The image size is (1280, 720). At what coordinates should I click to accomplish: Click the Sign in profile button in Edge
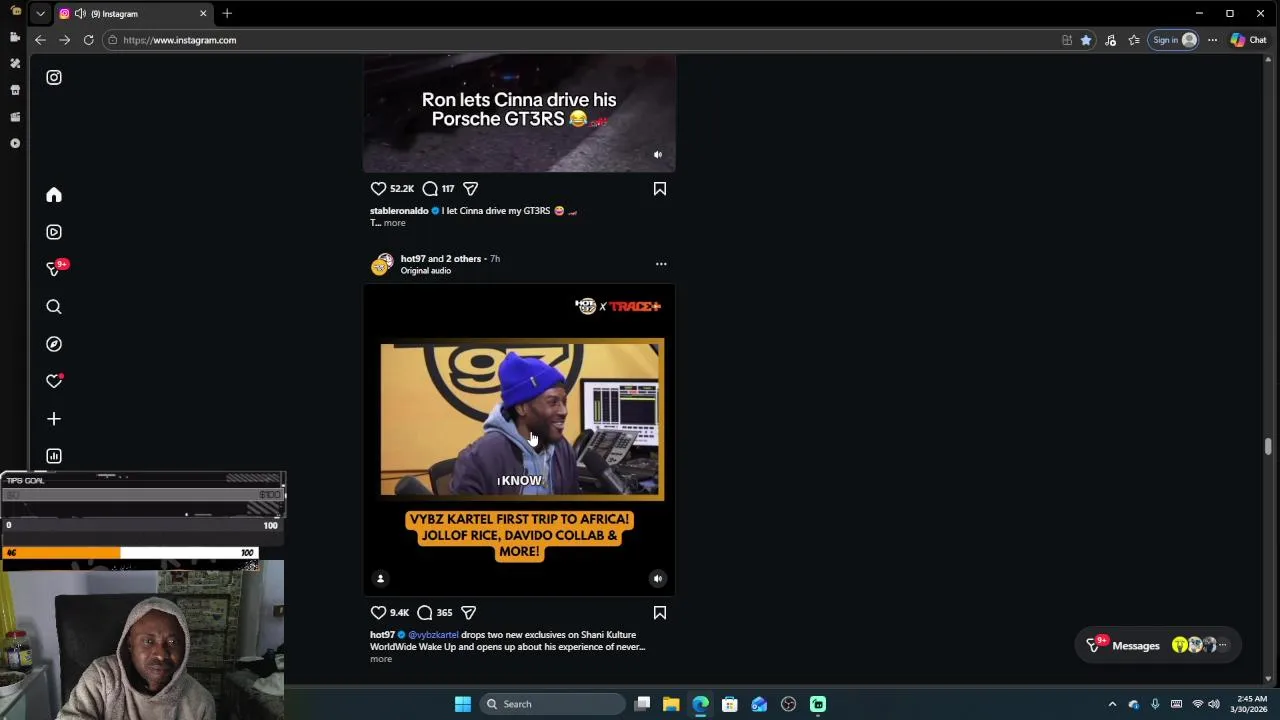pos(1174,40)
